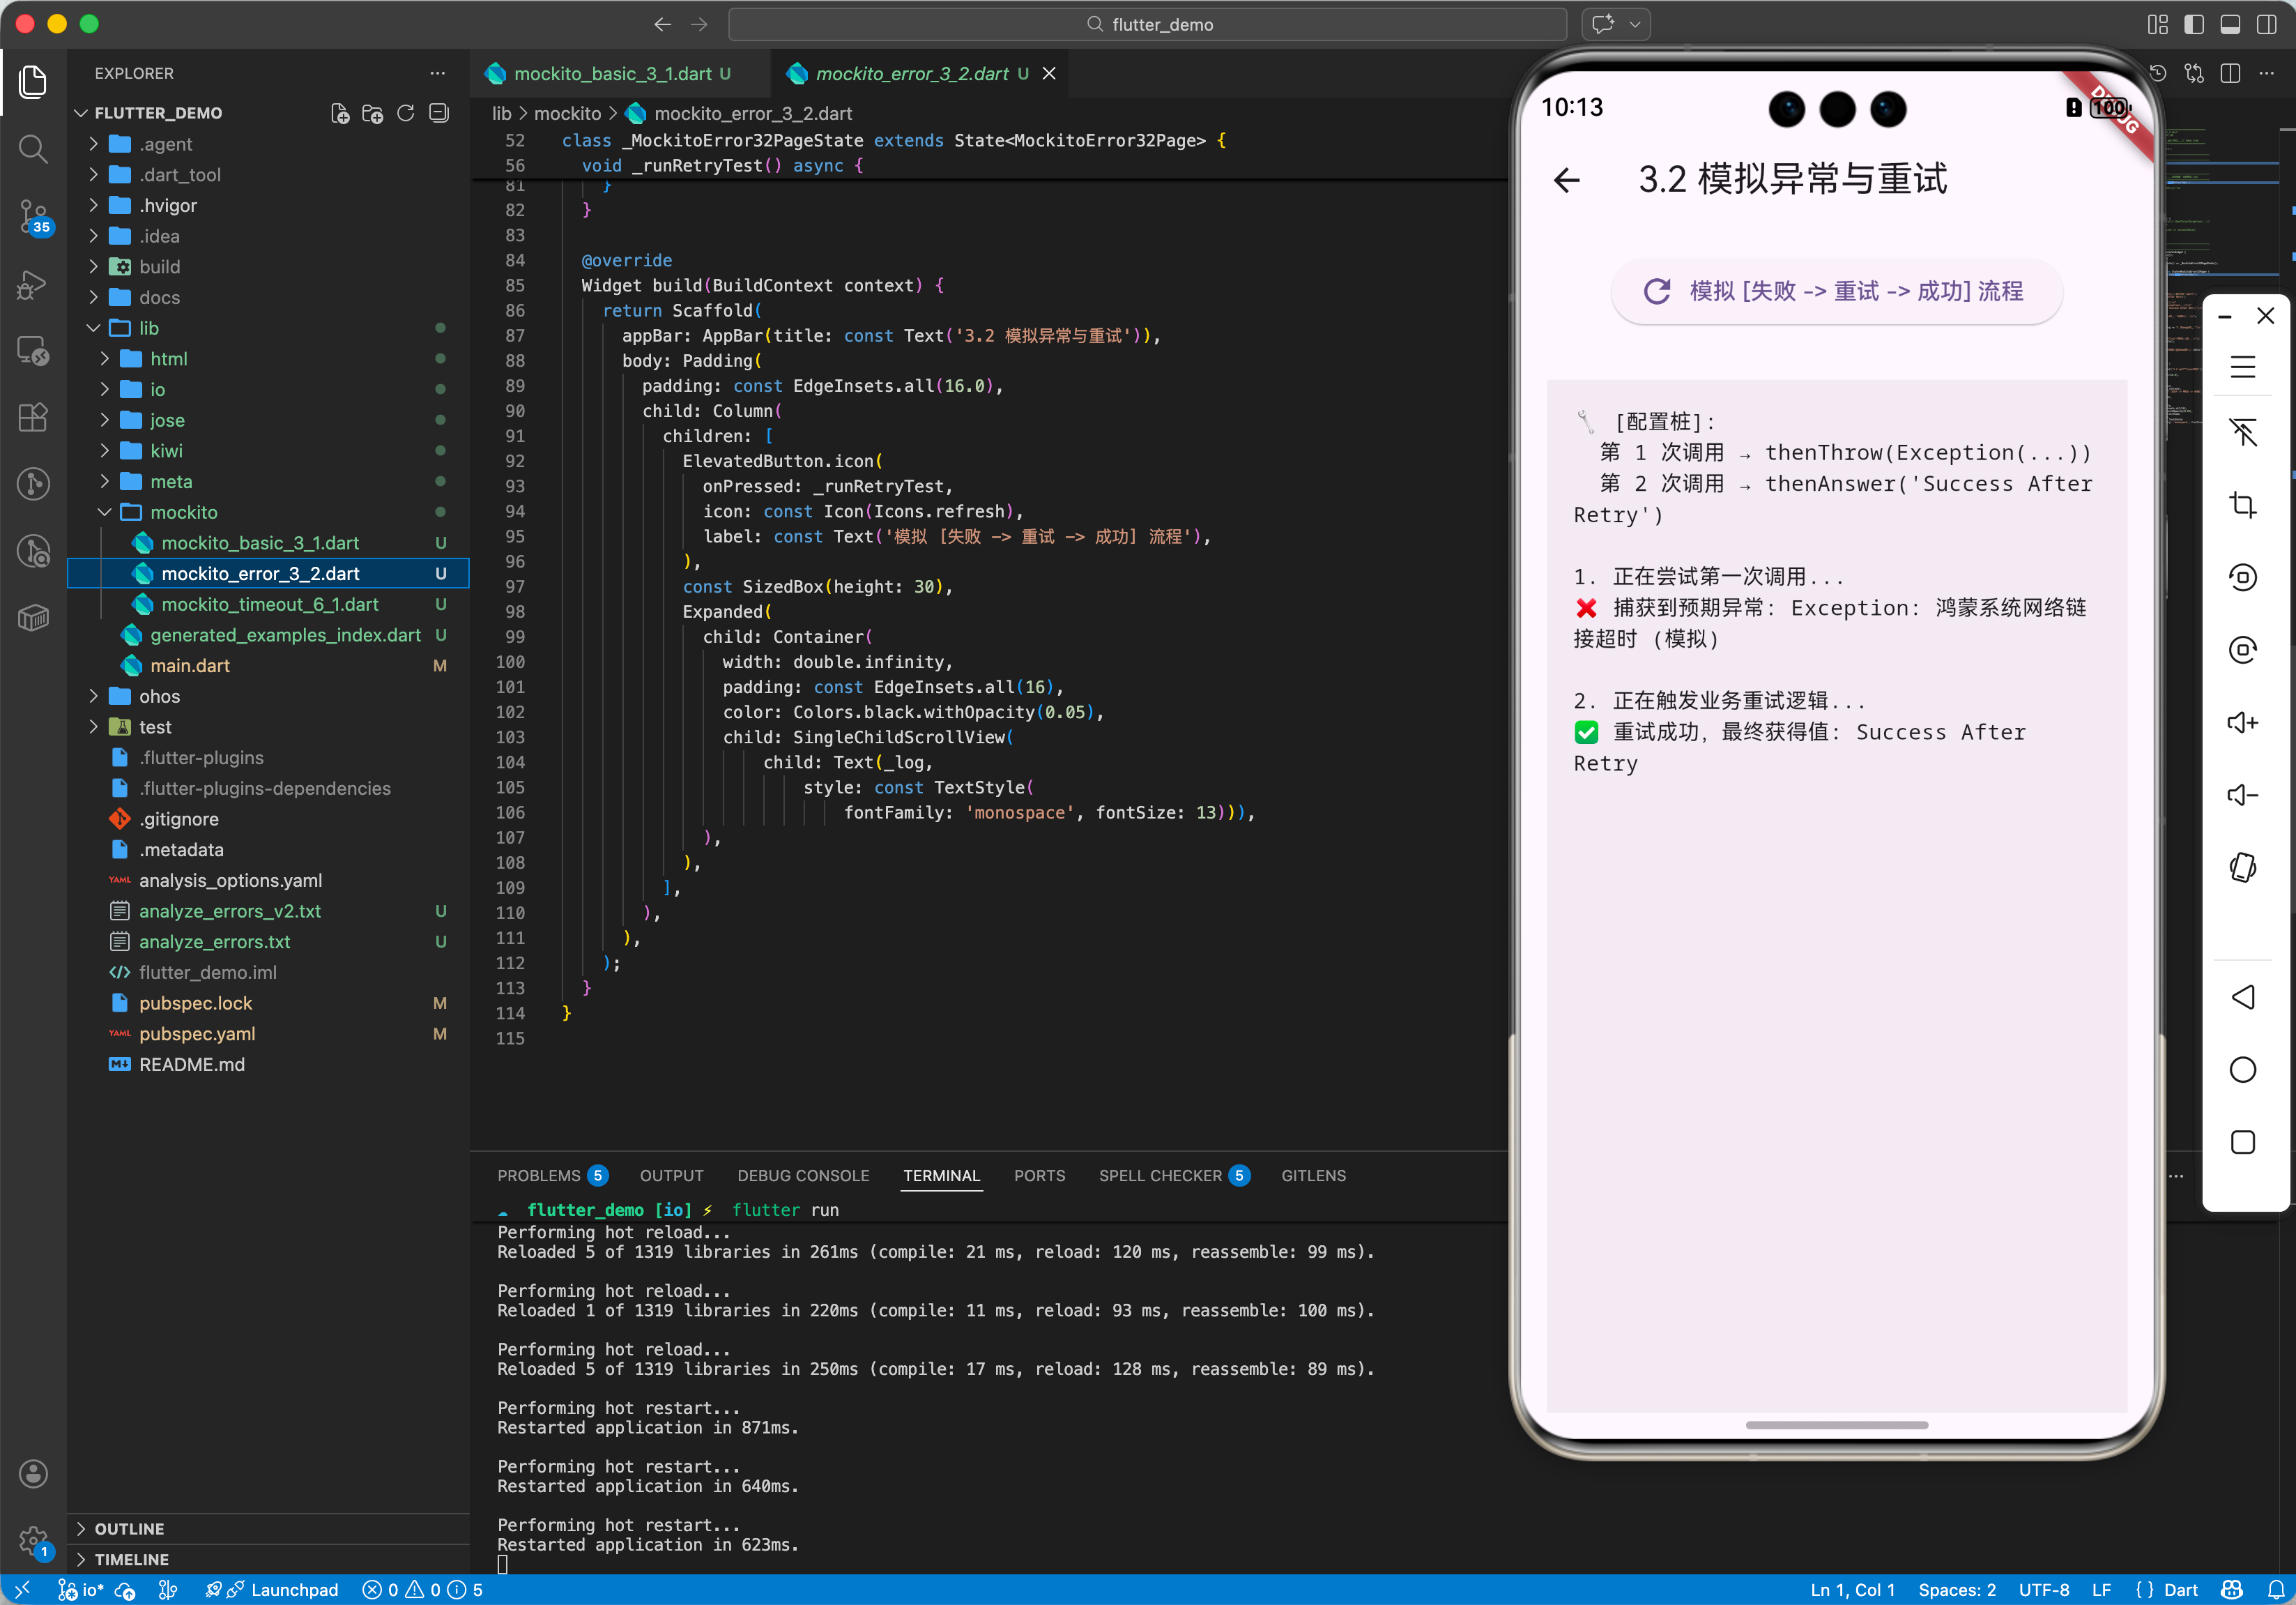The height and width of the screenshot is (1605, 2296).
Task: Open the Search view in activity bar
Action: click(33, 150)
